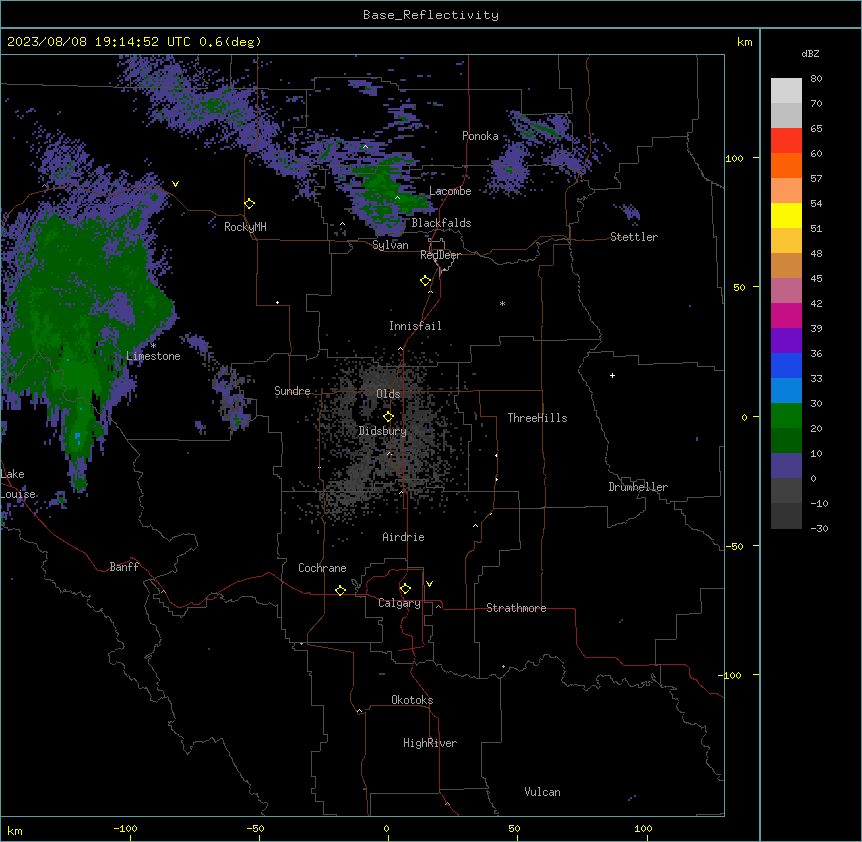Image resolution: width=862 pixels, height=842 pixels.
Task: Click the Airdrie label
Action: pos(403,537)
